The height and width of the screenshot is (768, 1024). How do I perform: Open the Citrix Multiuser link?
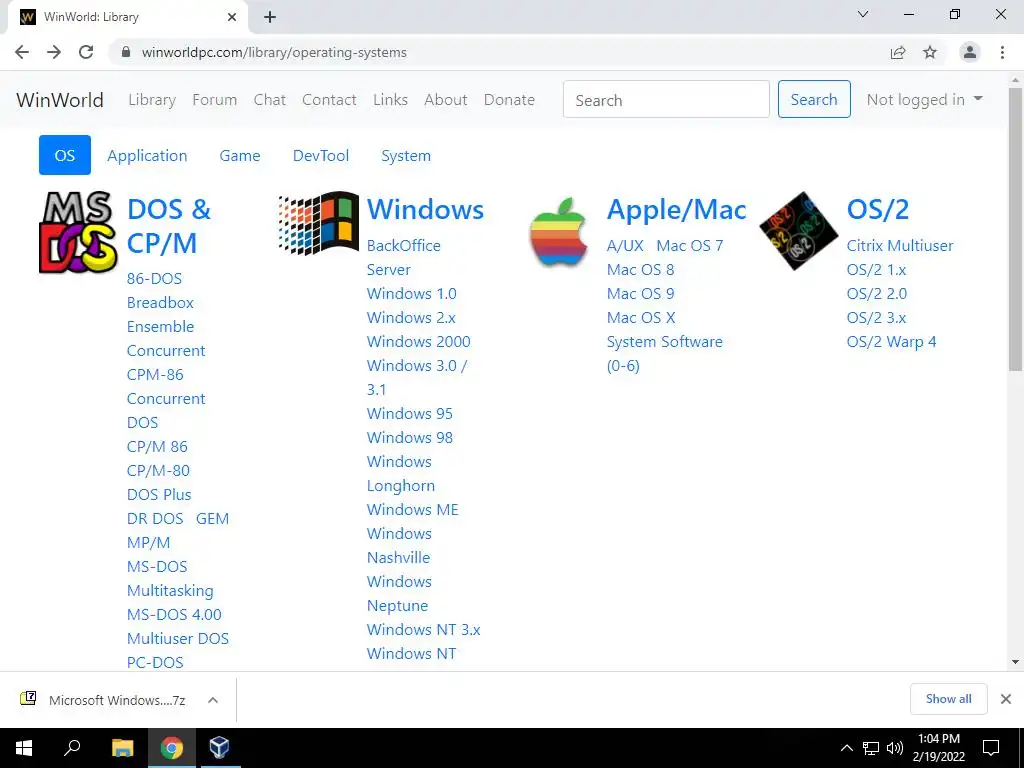click(900, 246)
